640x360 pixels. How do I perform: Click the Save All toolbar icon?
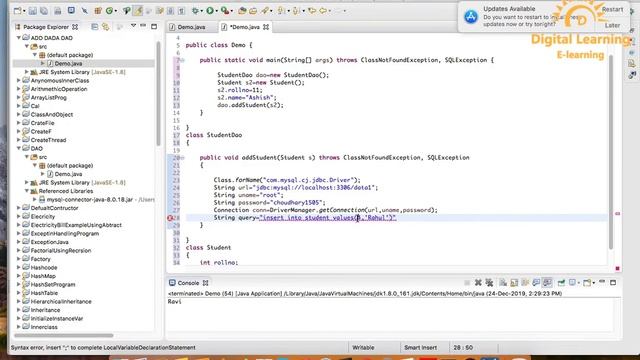[44, 11]
